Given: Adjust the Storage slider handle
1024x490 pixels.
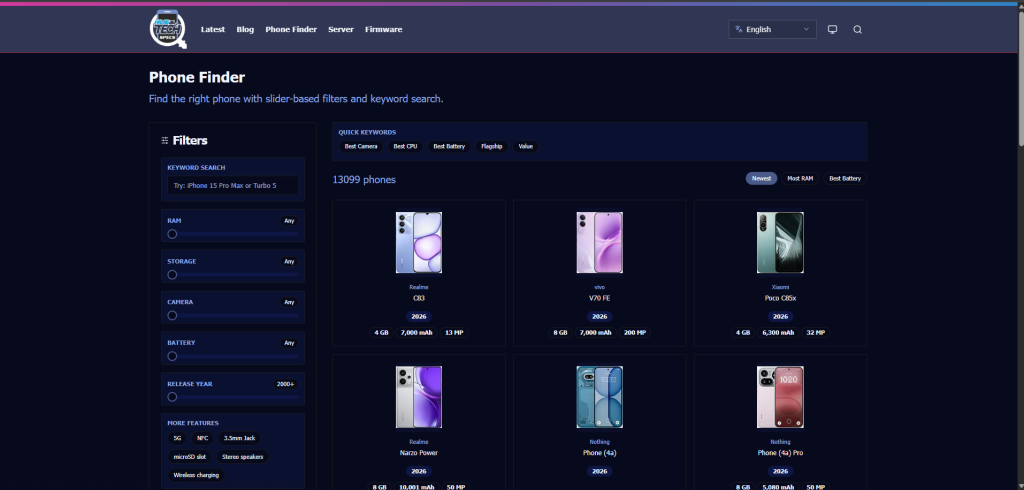Looking at the screenshot, I should click(172, 275).
